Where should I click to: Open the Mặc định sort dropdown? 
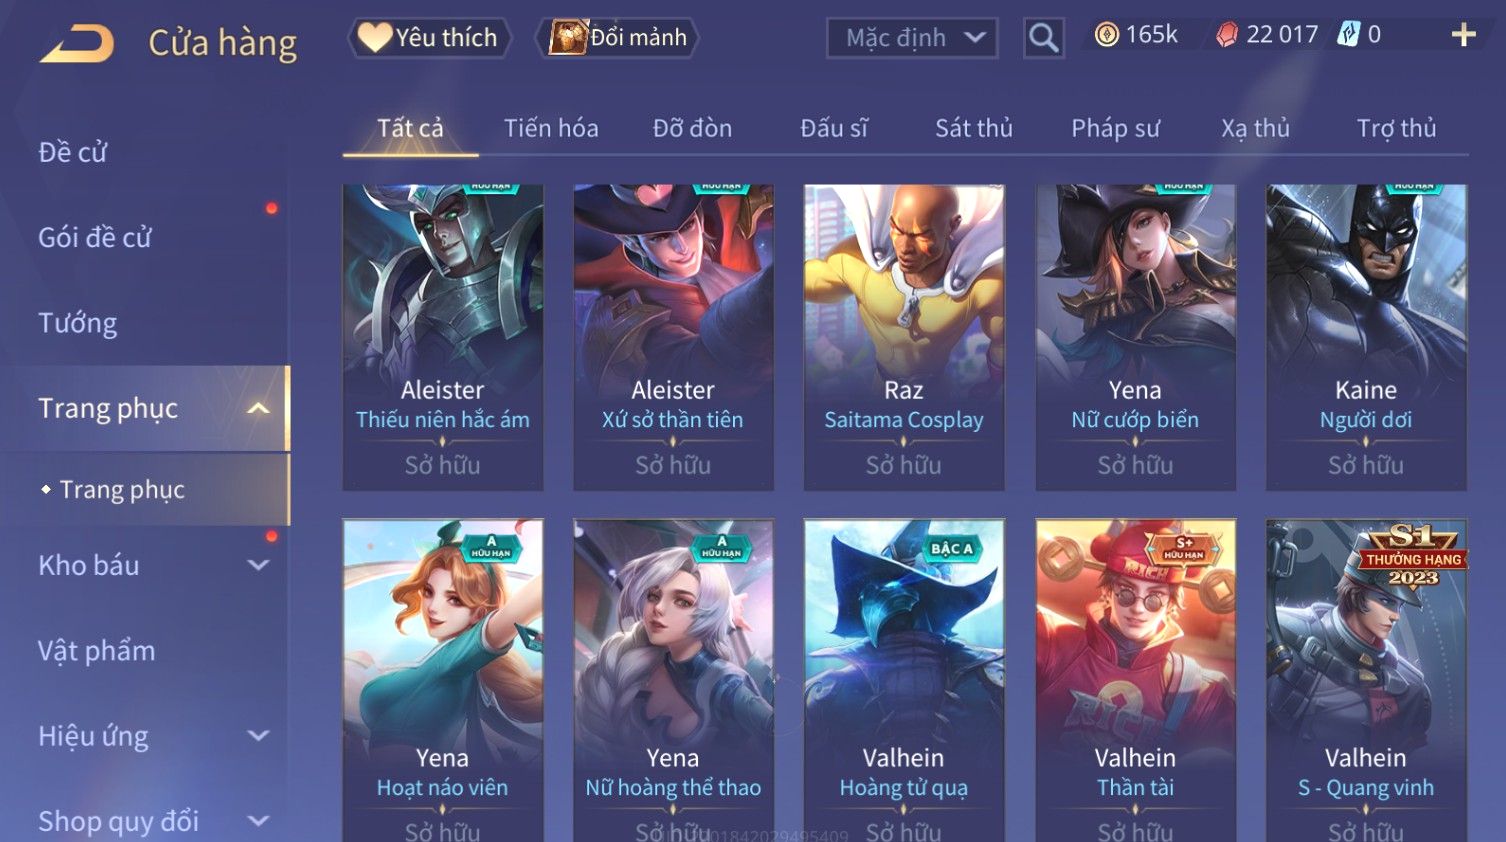point(911,38)
